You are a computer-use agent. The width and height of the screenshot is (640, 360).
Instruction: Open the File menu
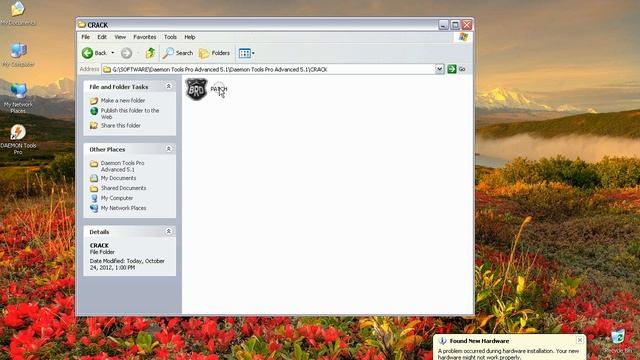pos(86,37)
